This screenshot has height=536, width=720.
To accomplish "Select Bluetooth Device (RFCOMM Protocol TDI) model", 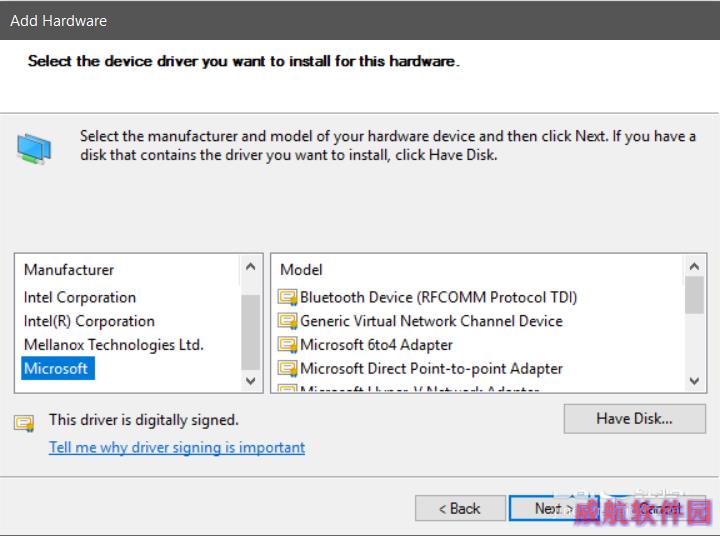I will [x=439, y=297].
